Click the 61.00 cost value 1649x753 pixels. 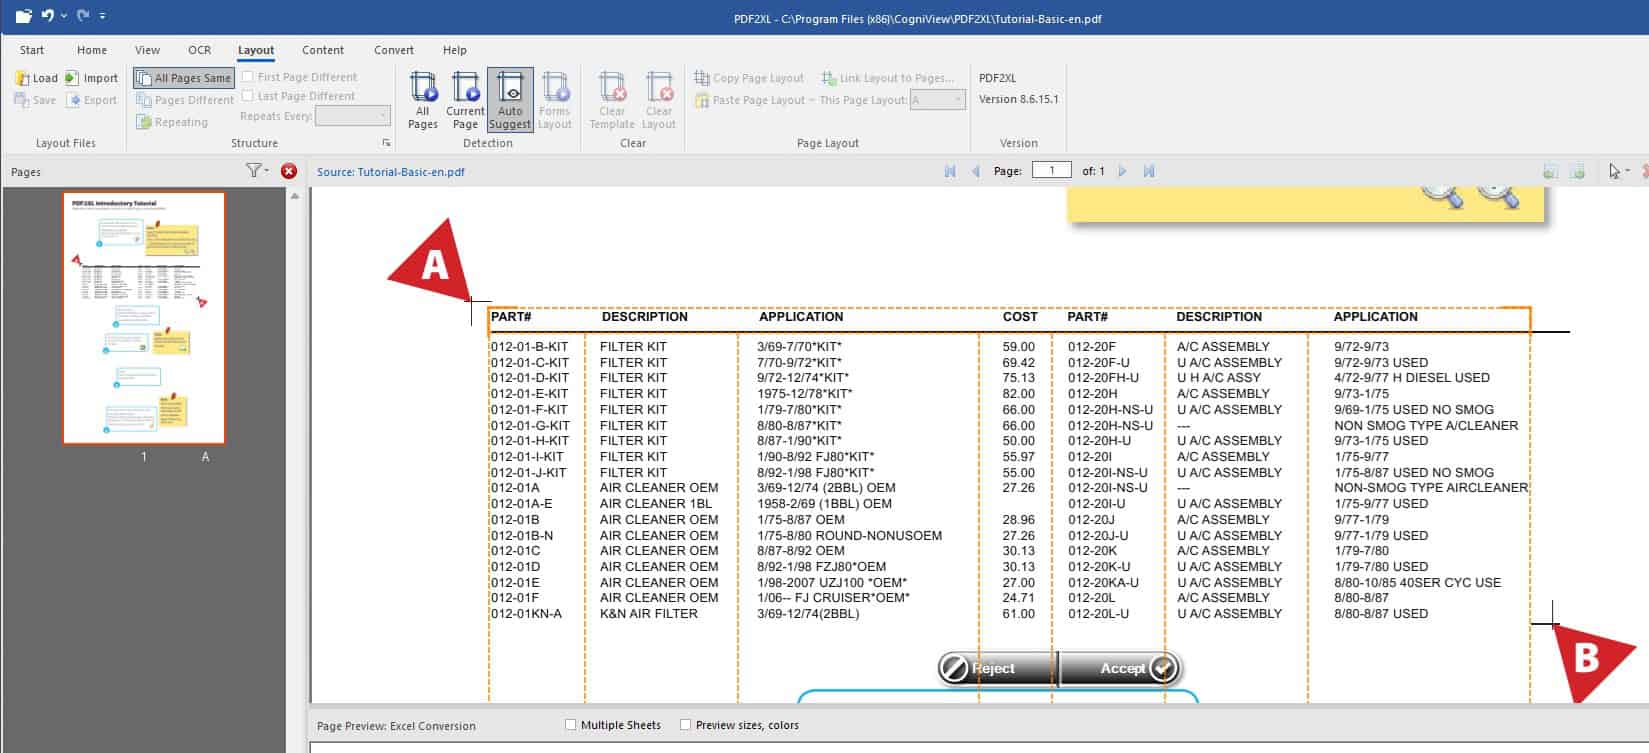pos(1019,614)
